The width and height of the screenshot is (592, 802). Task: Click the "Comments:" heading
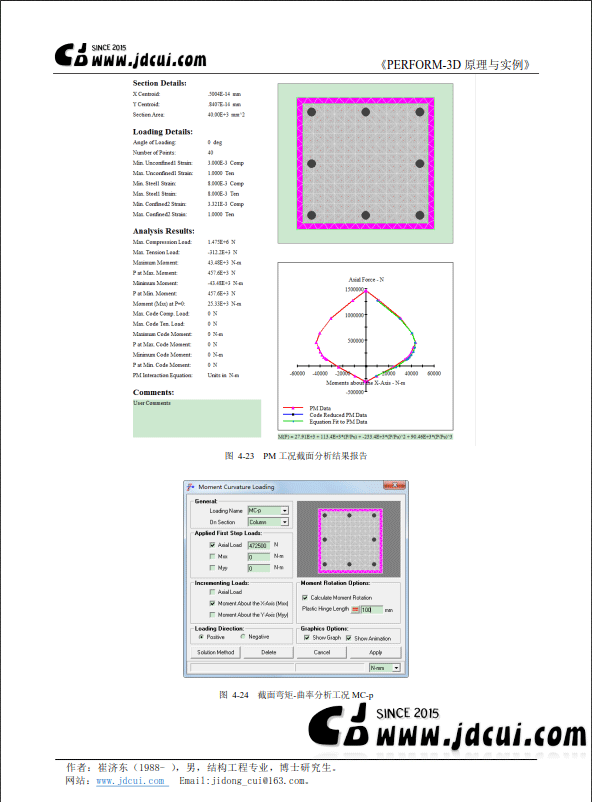pyautogui.click(x=154, y=392)
